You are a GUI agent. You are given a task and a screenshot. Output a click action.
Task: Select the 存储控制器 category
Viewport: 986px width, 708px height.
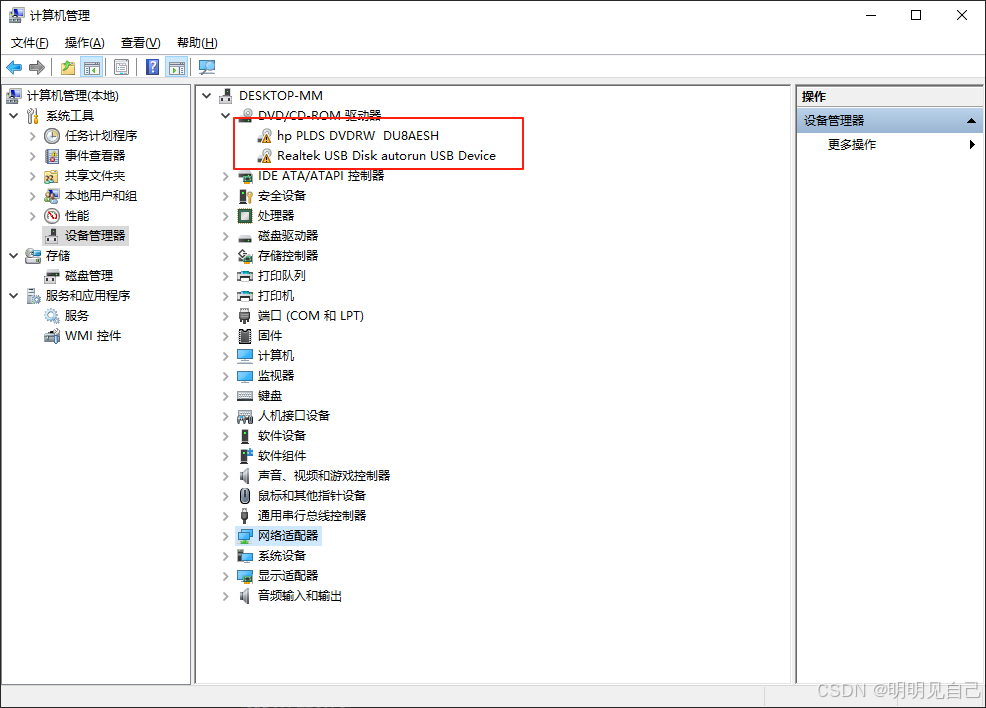(x=288, y=256)
